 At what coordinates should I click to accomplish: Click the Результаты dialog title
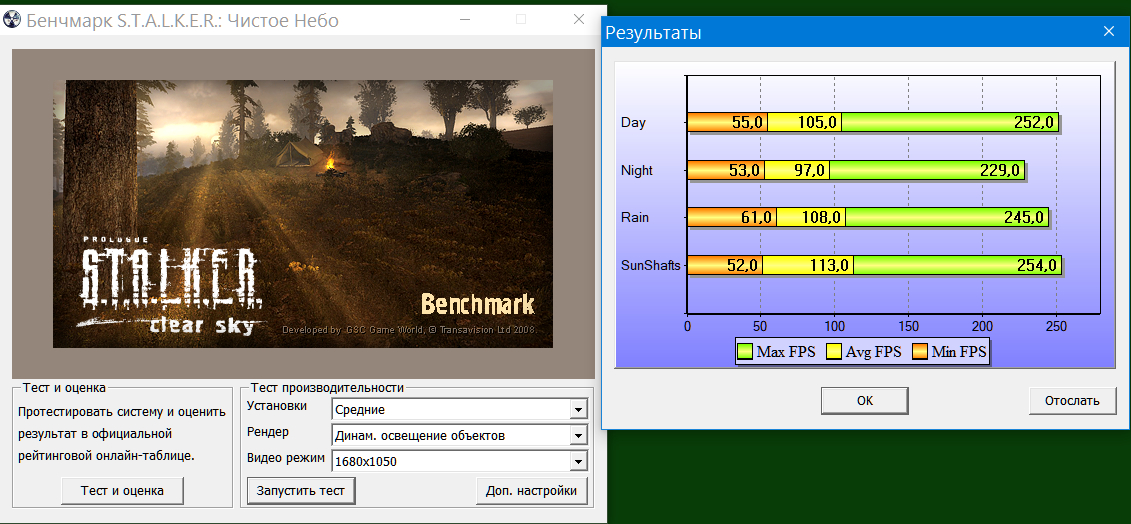click(x=653, y=32)
